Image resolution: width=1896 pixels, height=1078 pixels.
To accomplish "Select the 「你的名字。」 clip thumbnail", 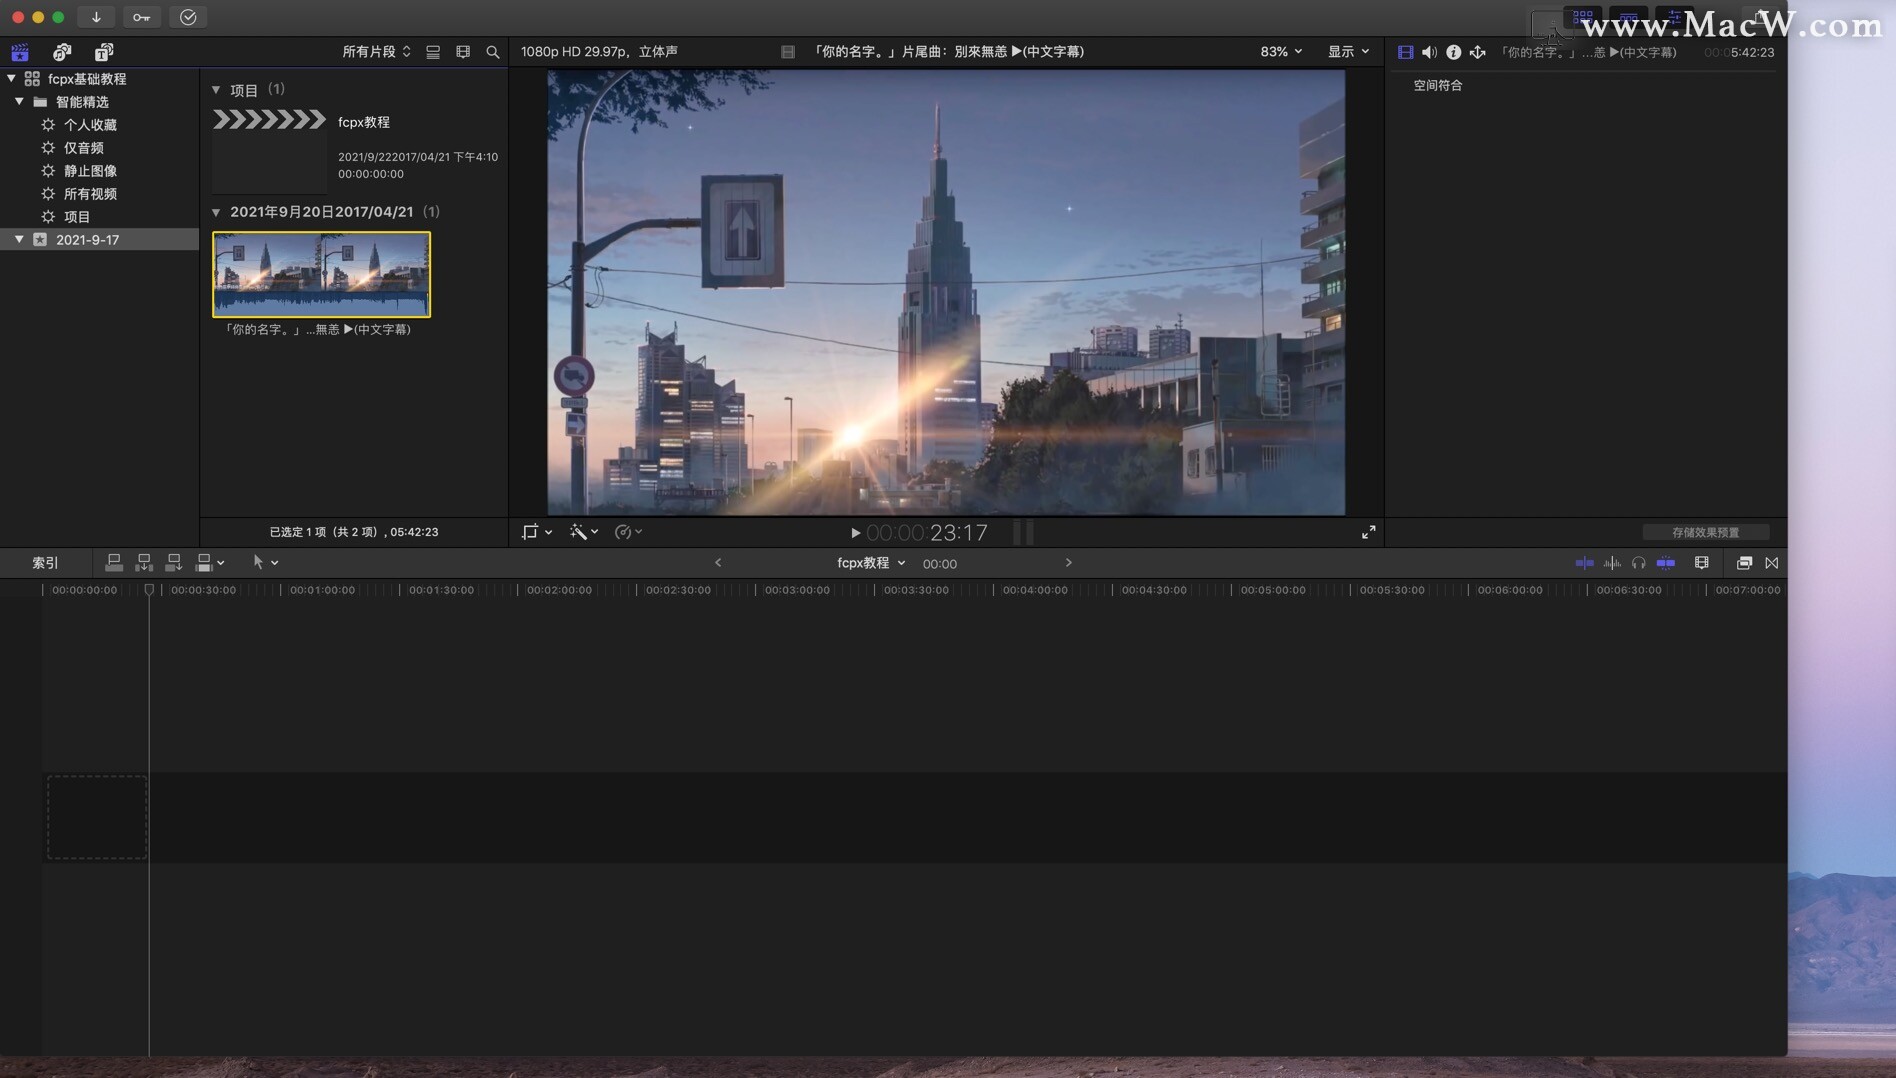I will 321,274.
